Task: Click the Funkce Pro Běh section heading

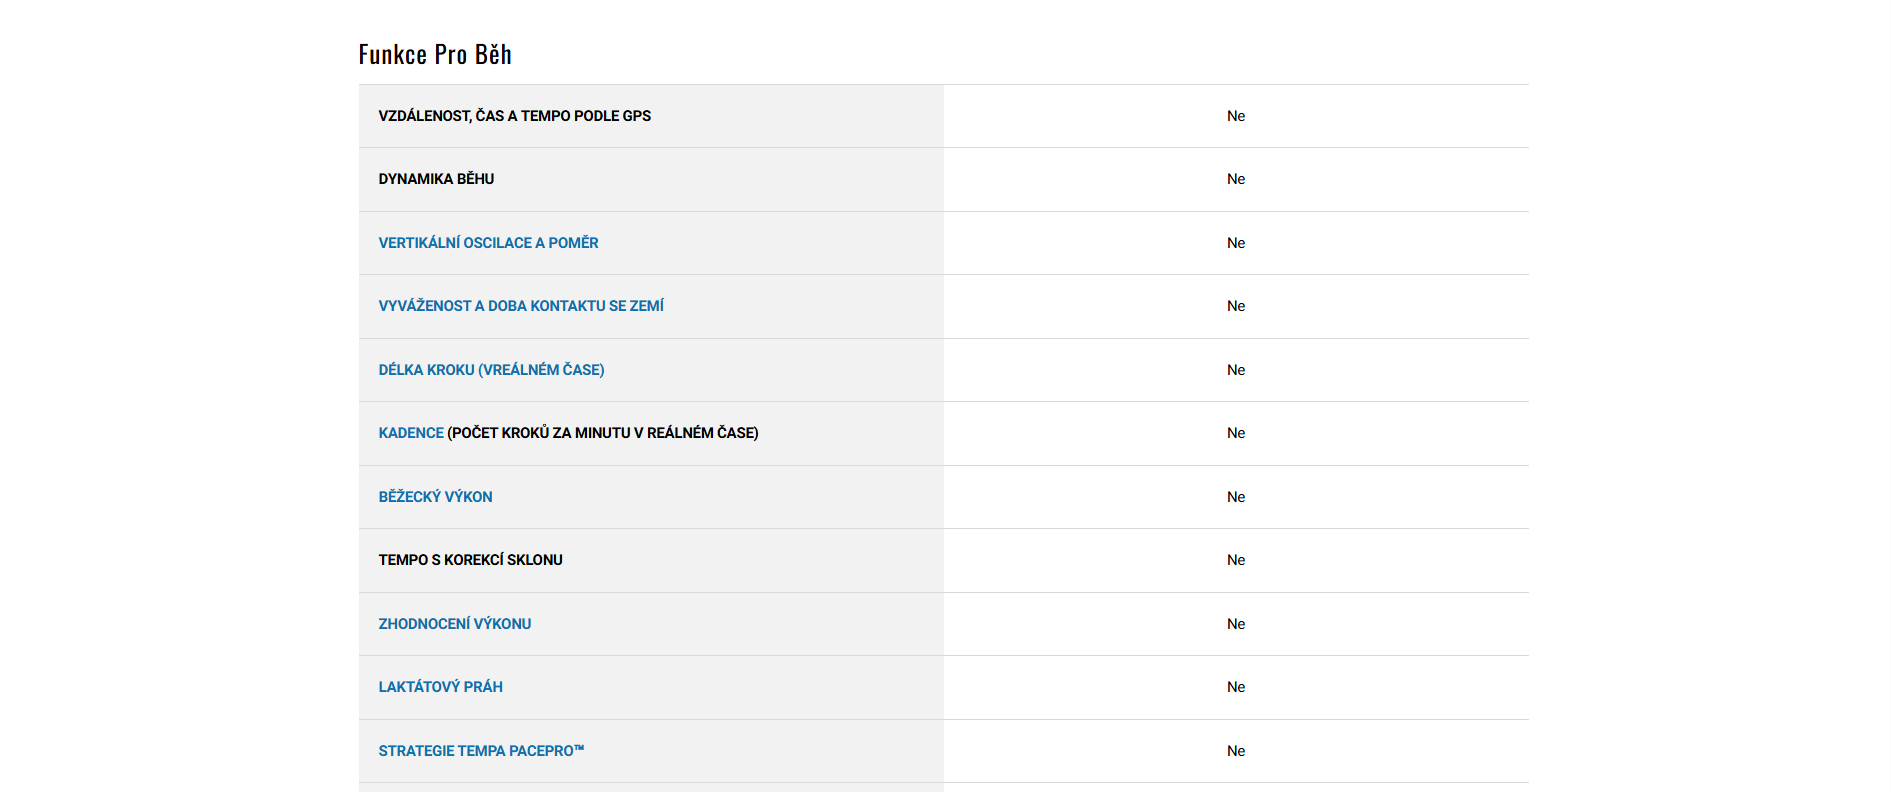Action: coord(435,54)
